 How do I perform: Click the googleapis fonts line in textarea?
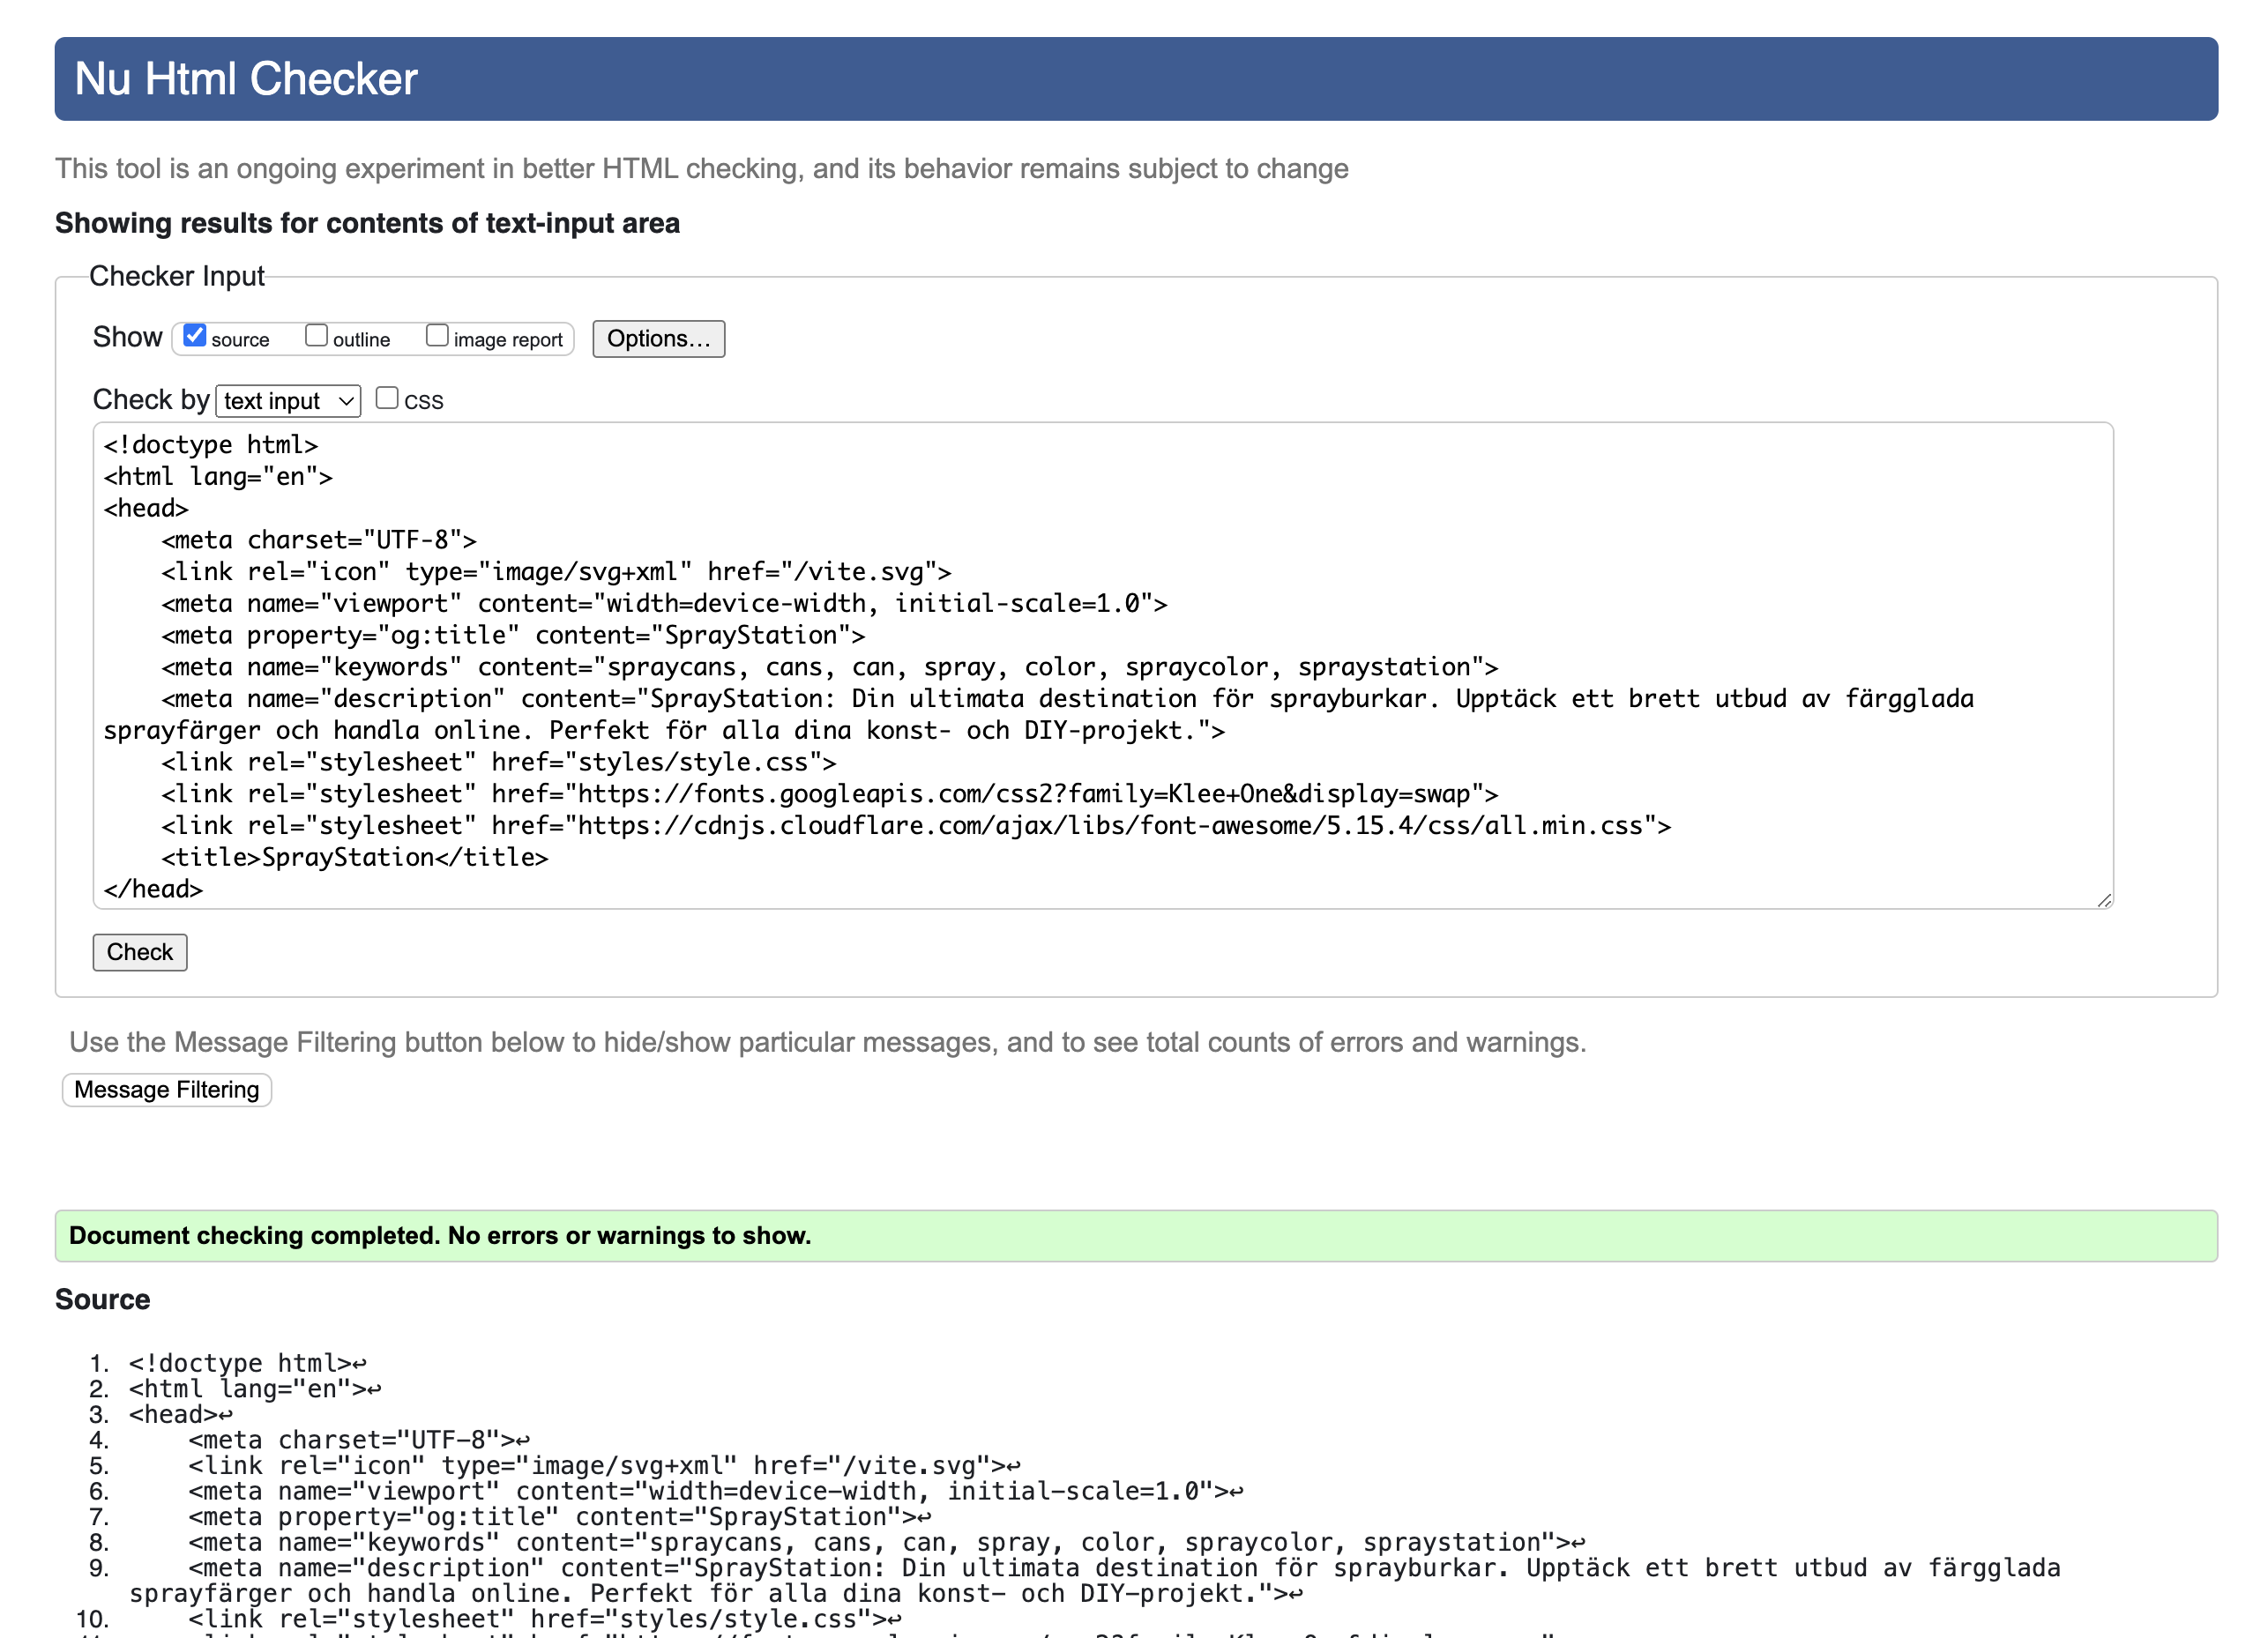pyautogui.click(x=830, y=794)
